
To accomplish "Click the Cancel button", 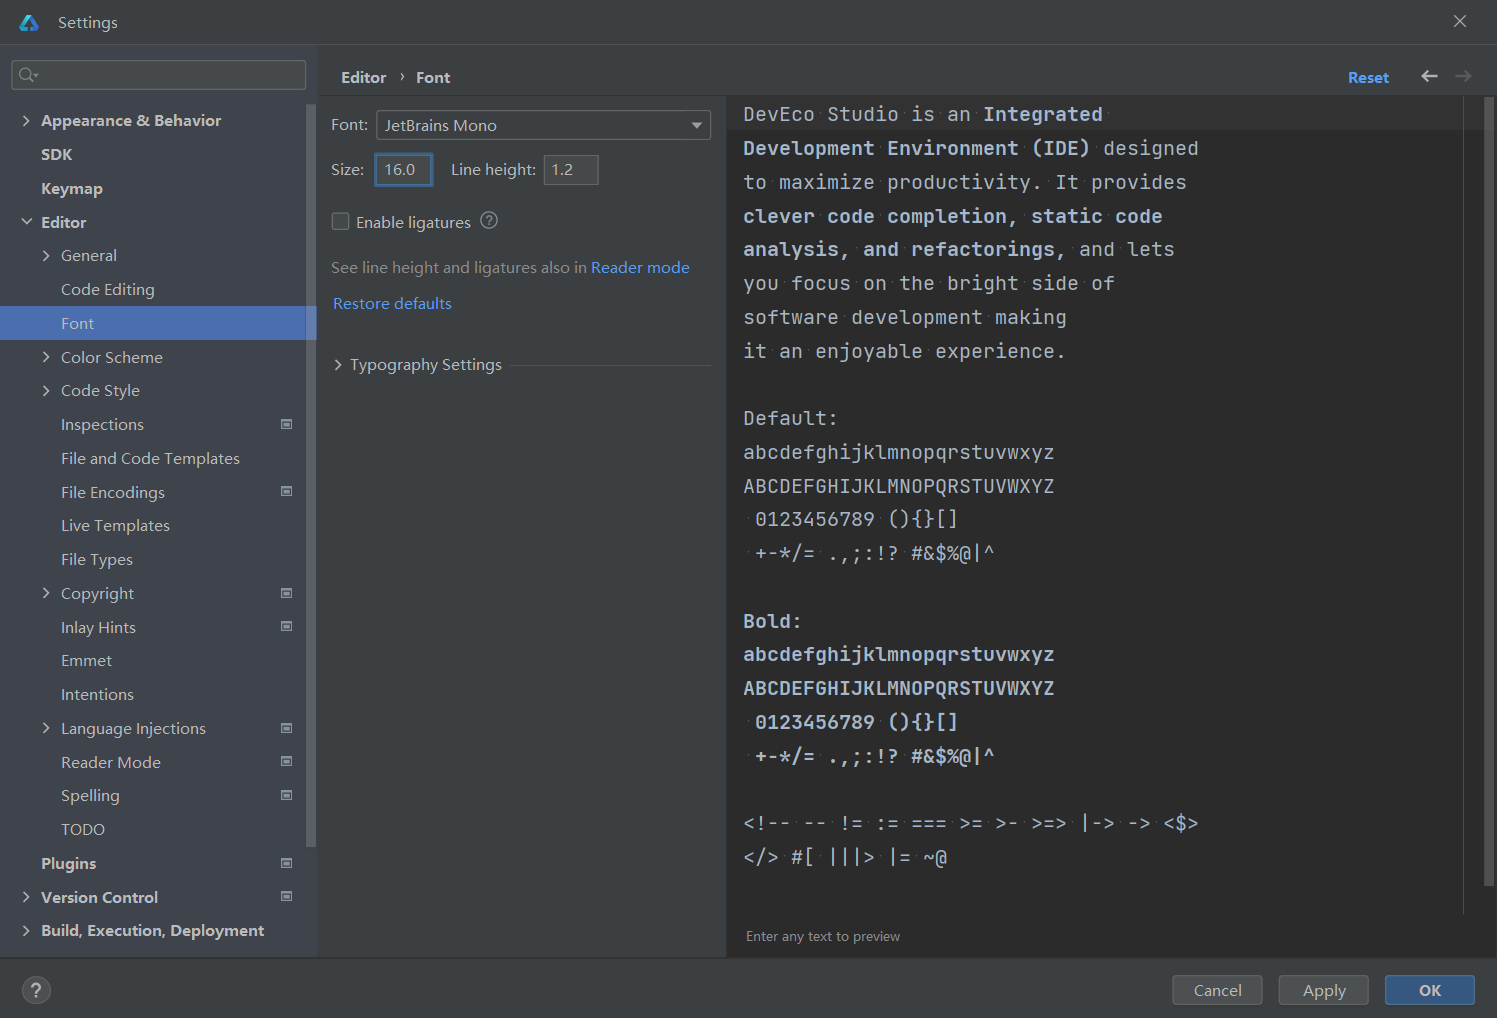I will tap(1217, 990).
